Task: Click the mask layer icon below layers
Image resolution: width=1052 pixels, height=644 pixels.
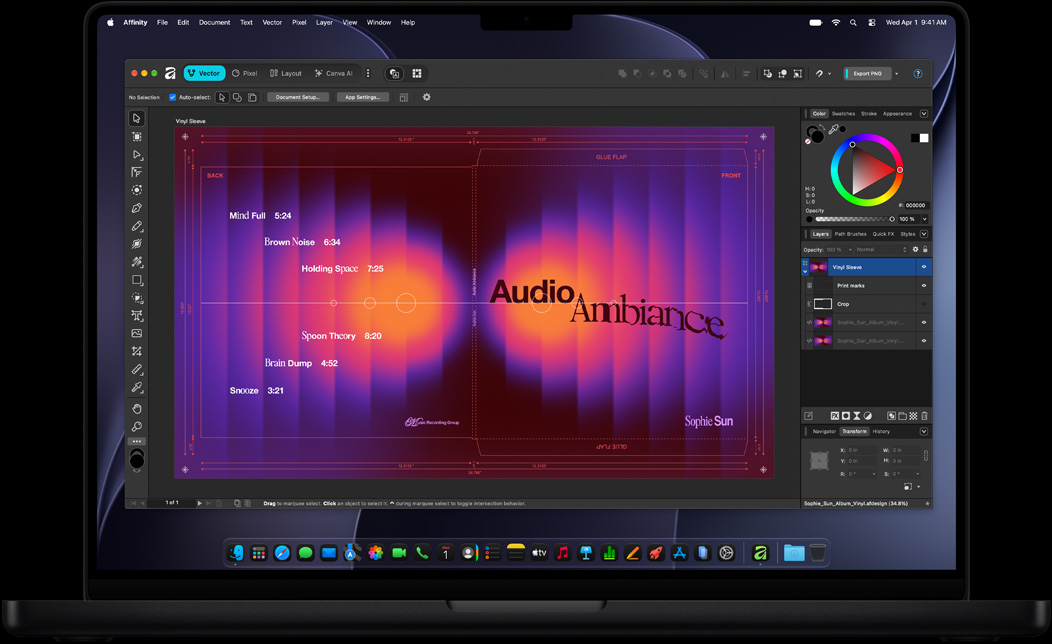Action: coord(846,416)
